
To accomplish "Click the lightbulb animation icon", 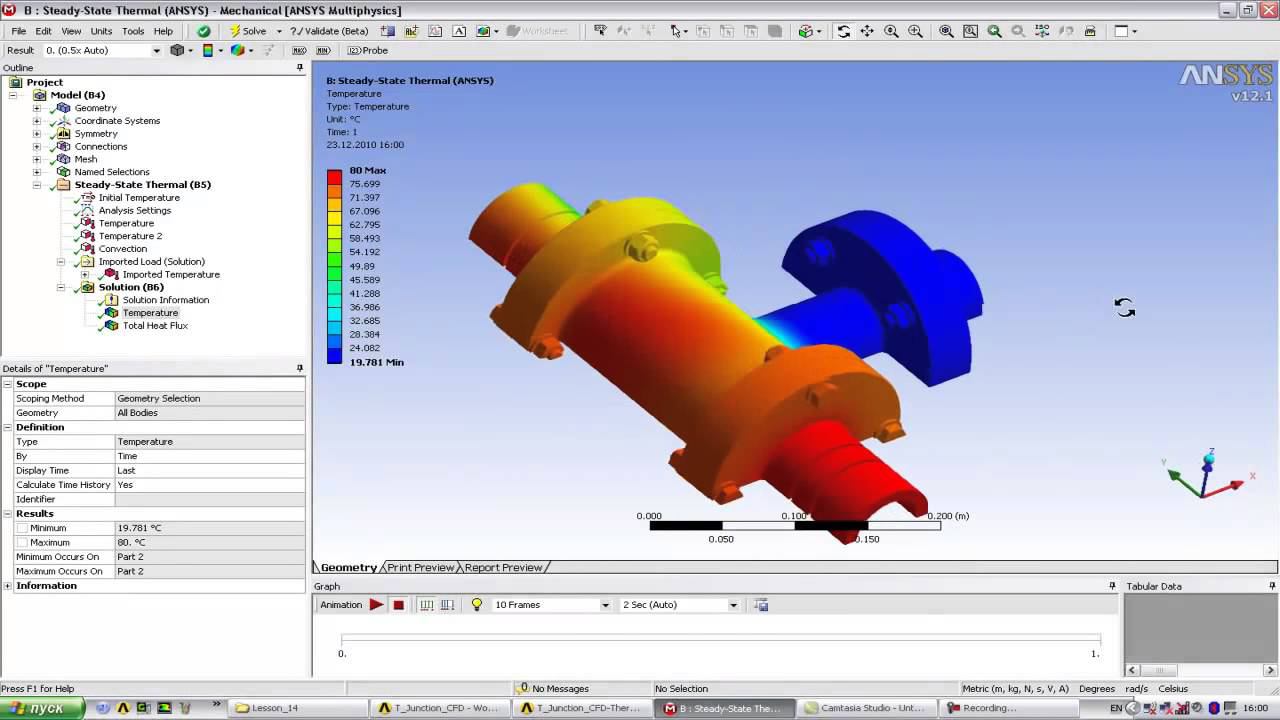I will pyautogui.click(x=477, y=605).
